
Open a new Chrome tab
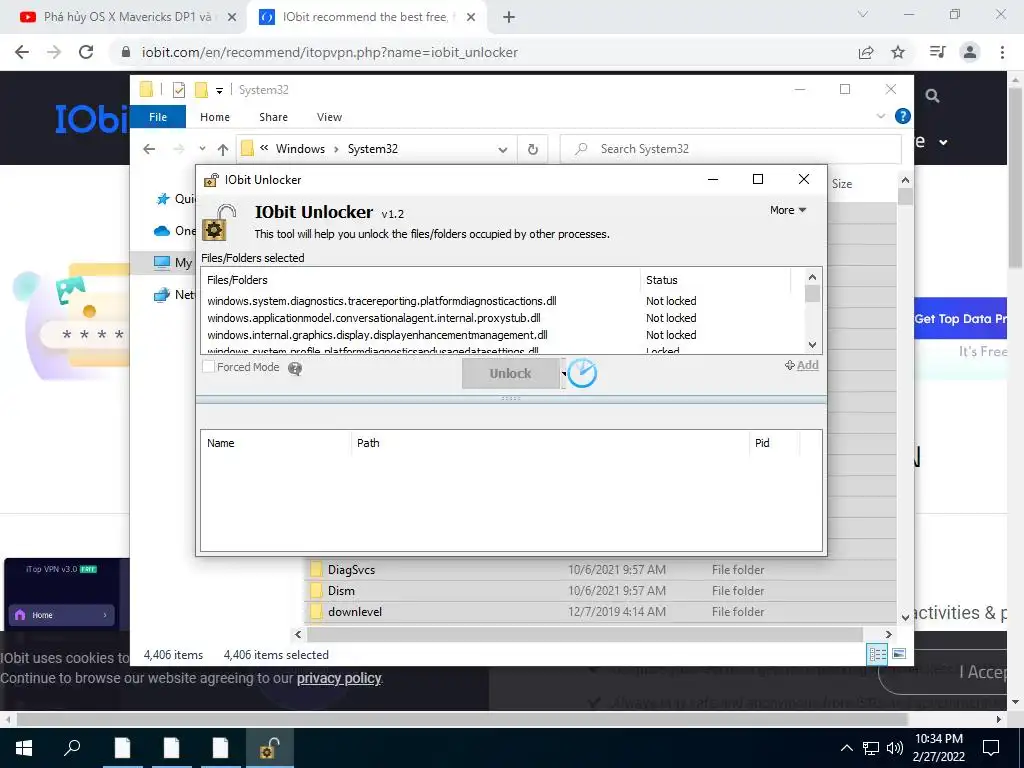tap(509, 18)
